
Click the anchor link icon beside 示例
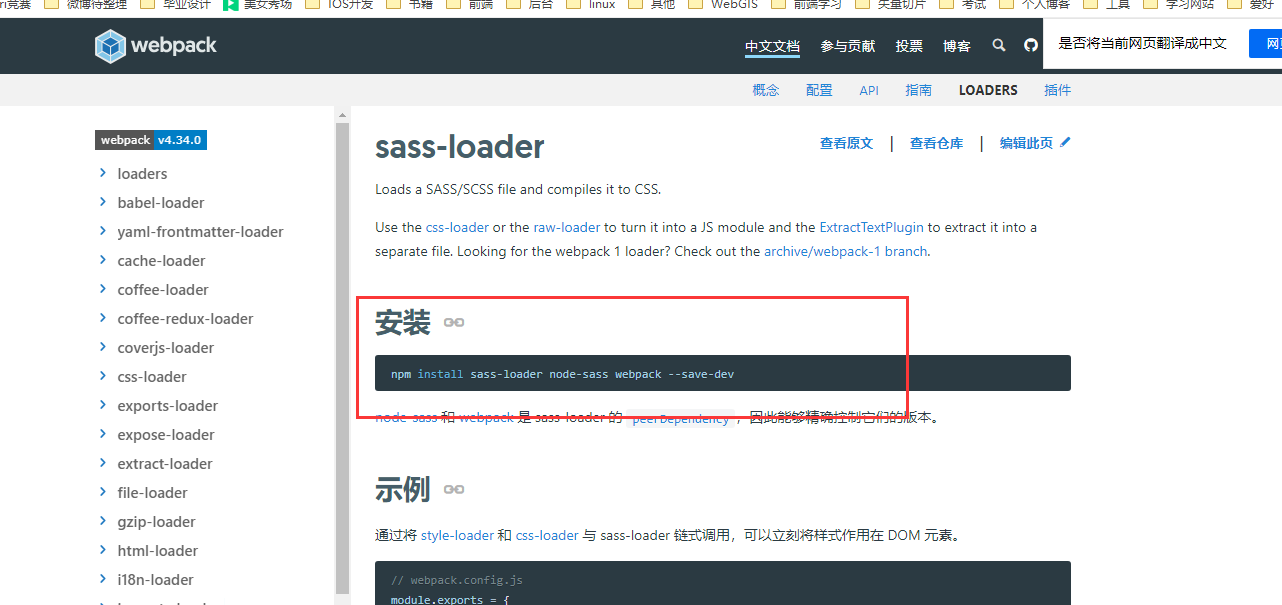tap(454, 490)
